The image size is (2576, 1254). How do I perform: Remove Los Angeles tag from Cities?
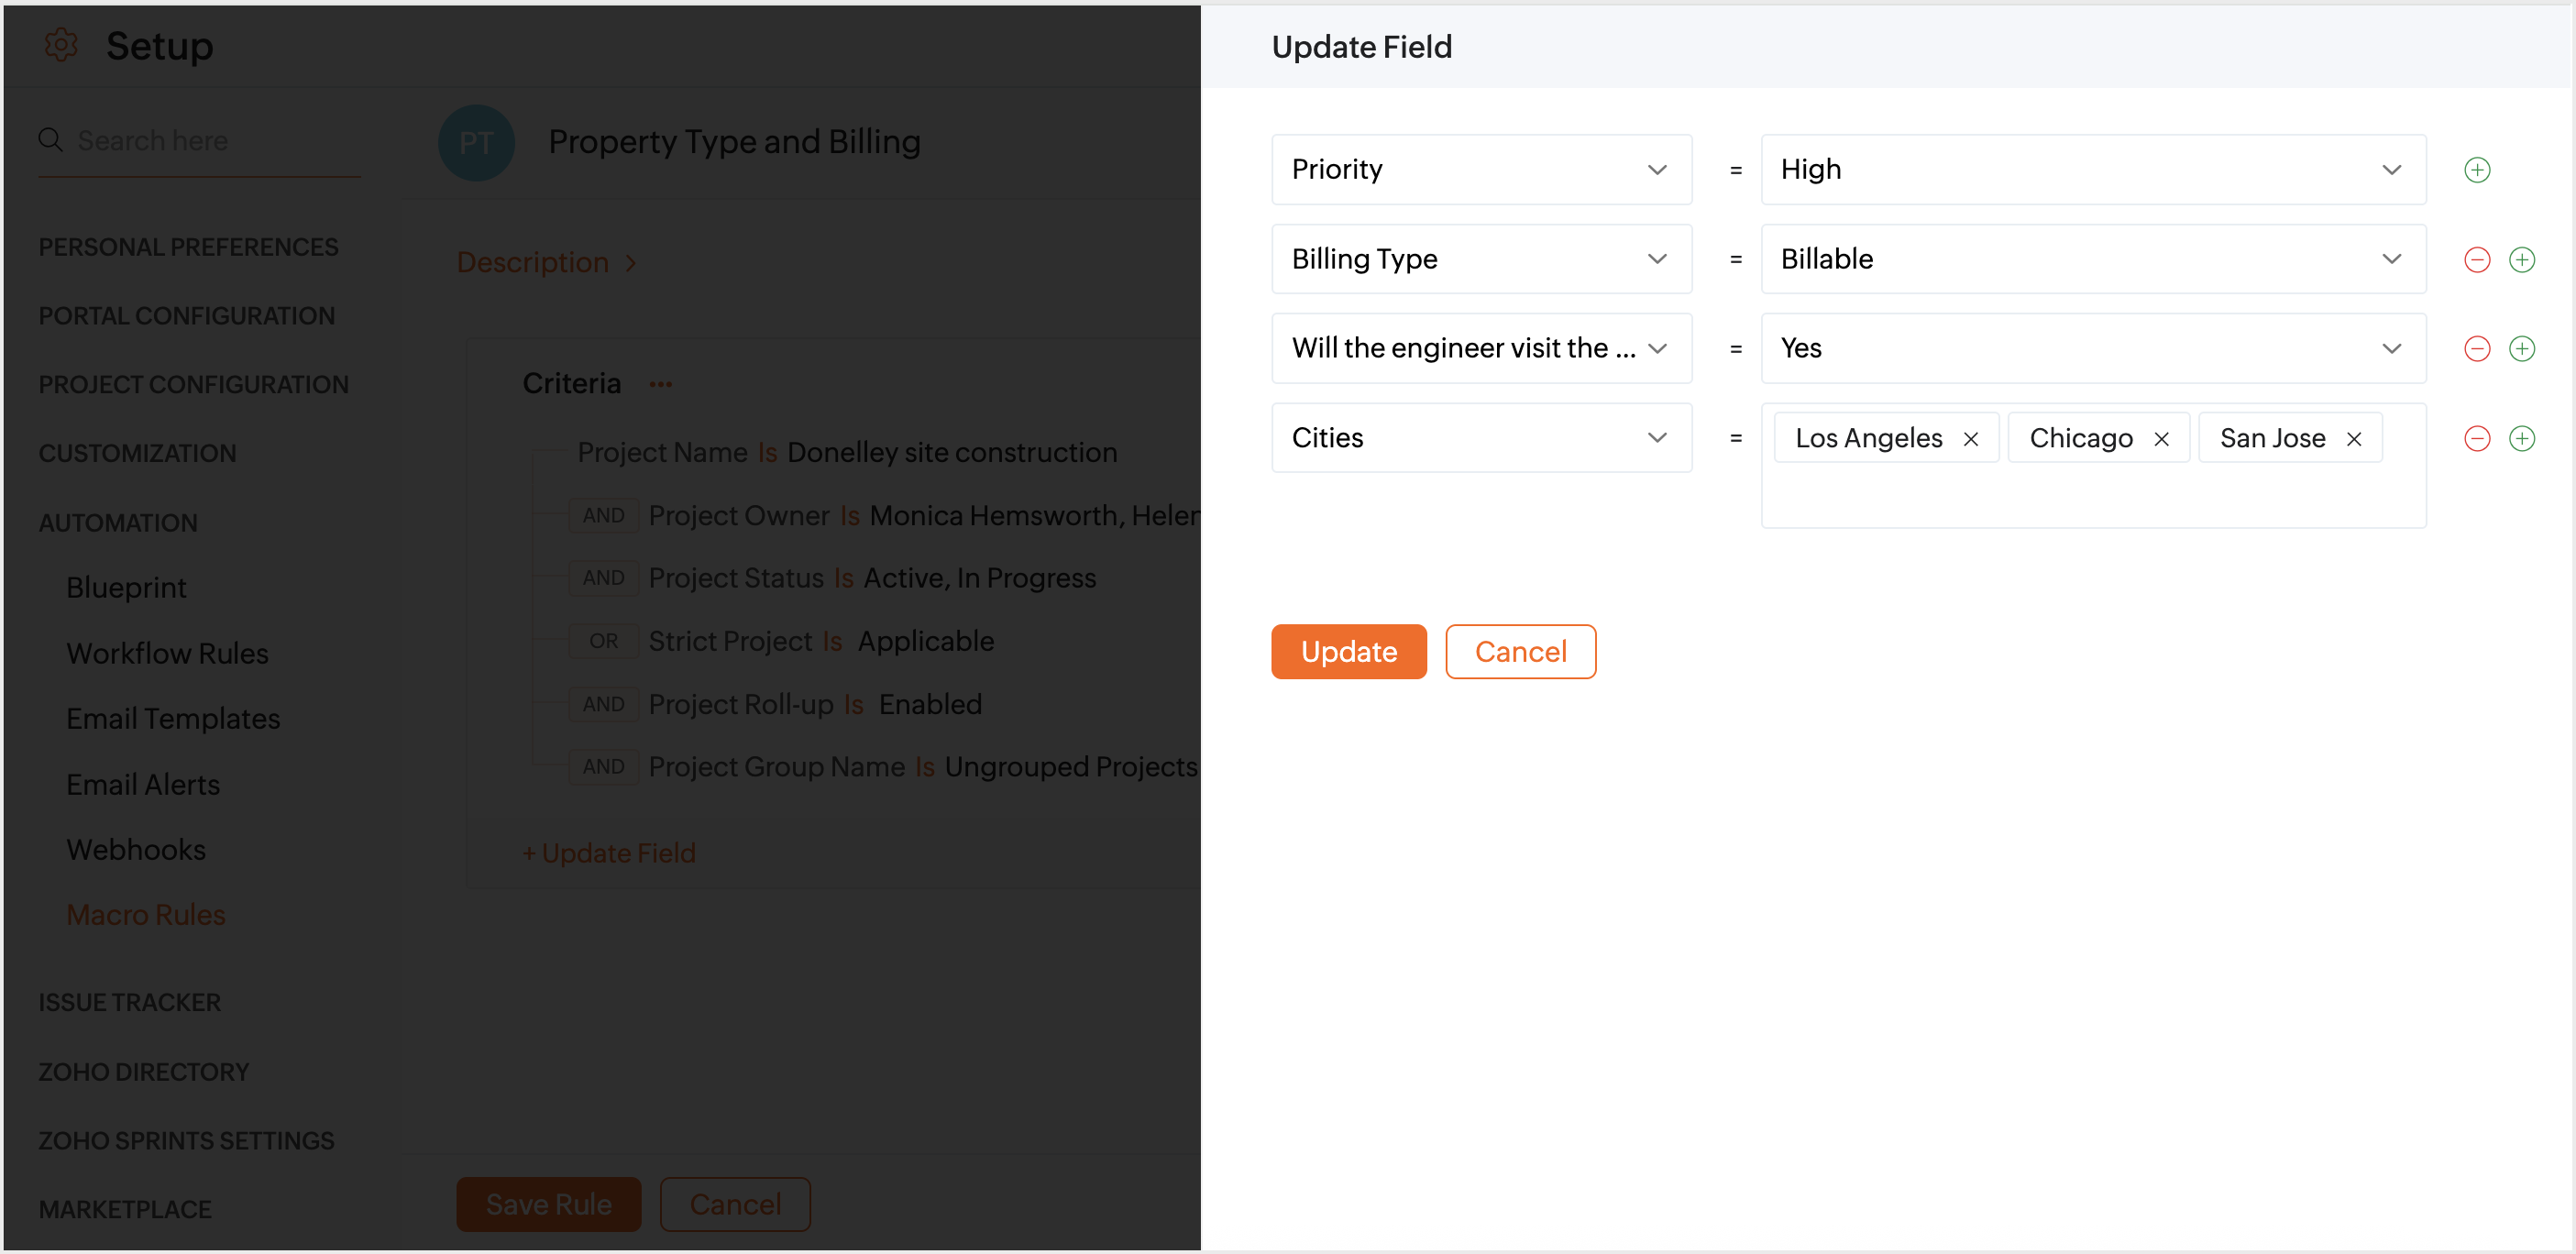[1970, 439]
